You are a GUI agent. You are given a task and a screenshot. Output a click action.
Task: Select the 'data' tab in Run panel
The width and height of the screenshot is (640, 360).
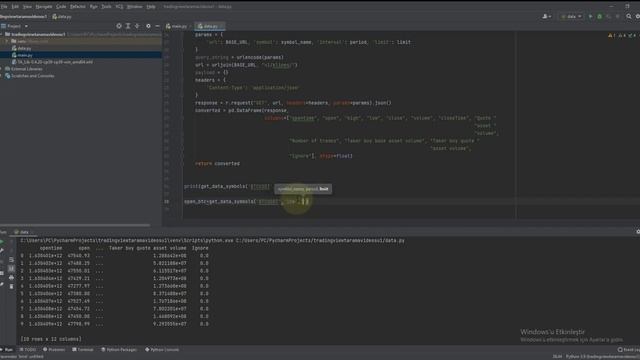(x=22, y=232)
